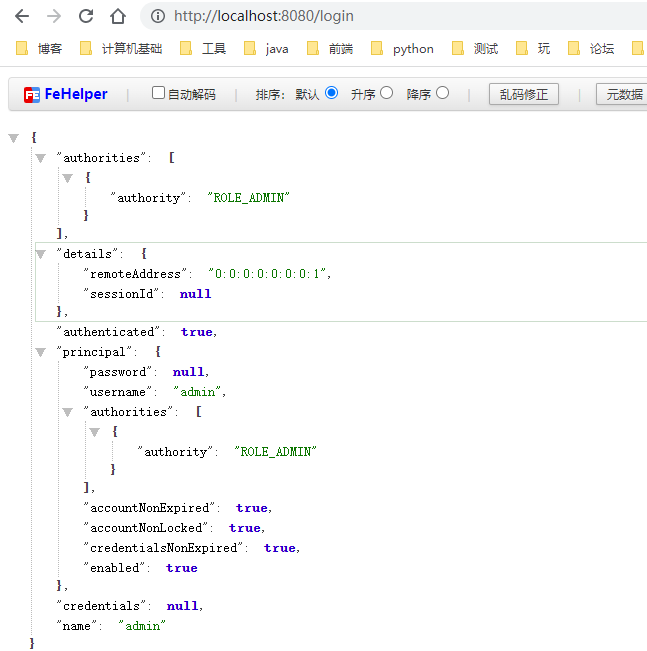Select the name "admin" value
The height and width of the screenshot is (651, 647).
pos(142,626)
